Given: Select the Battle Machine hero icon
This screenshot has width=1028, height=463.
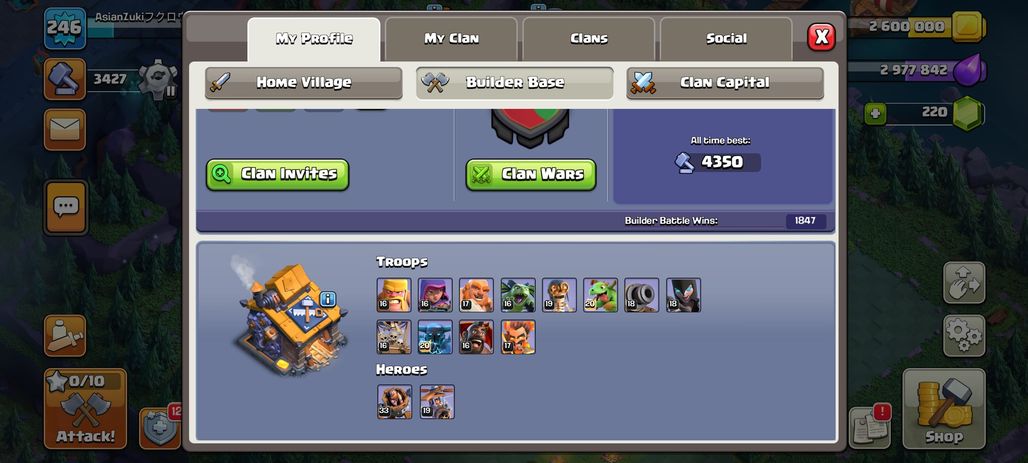Looking at the screenshot, I should (x=395, y=401).
